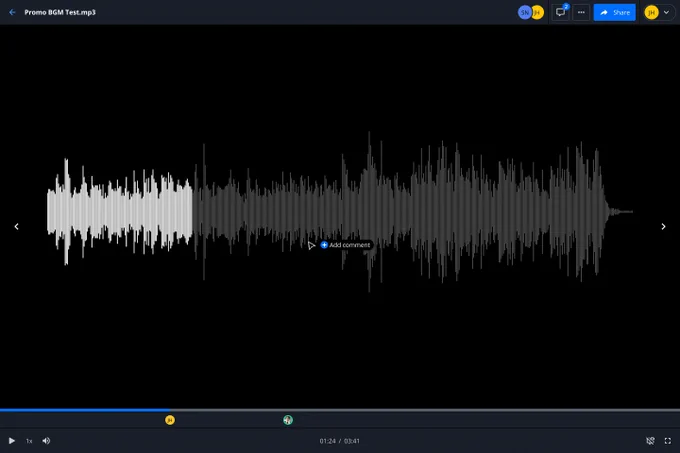Click the blue playback progress bar
680x453 pixels.
(85, 410)
